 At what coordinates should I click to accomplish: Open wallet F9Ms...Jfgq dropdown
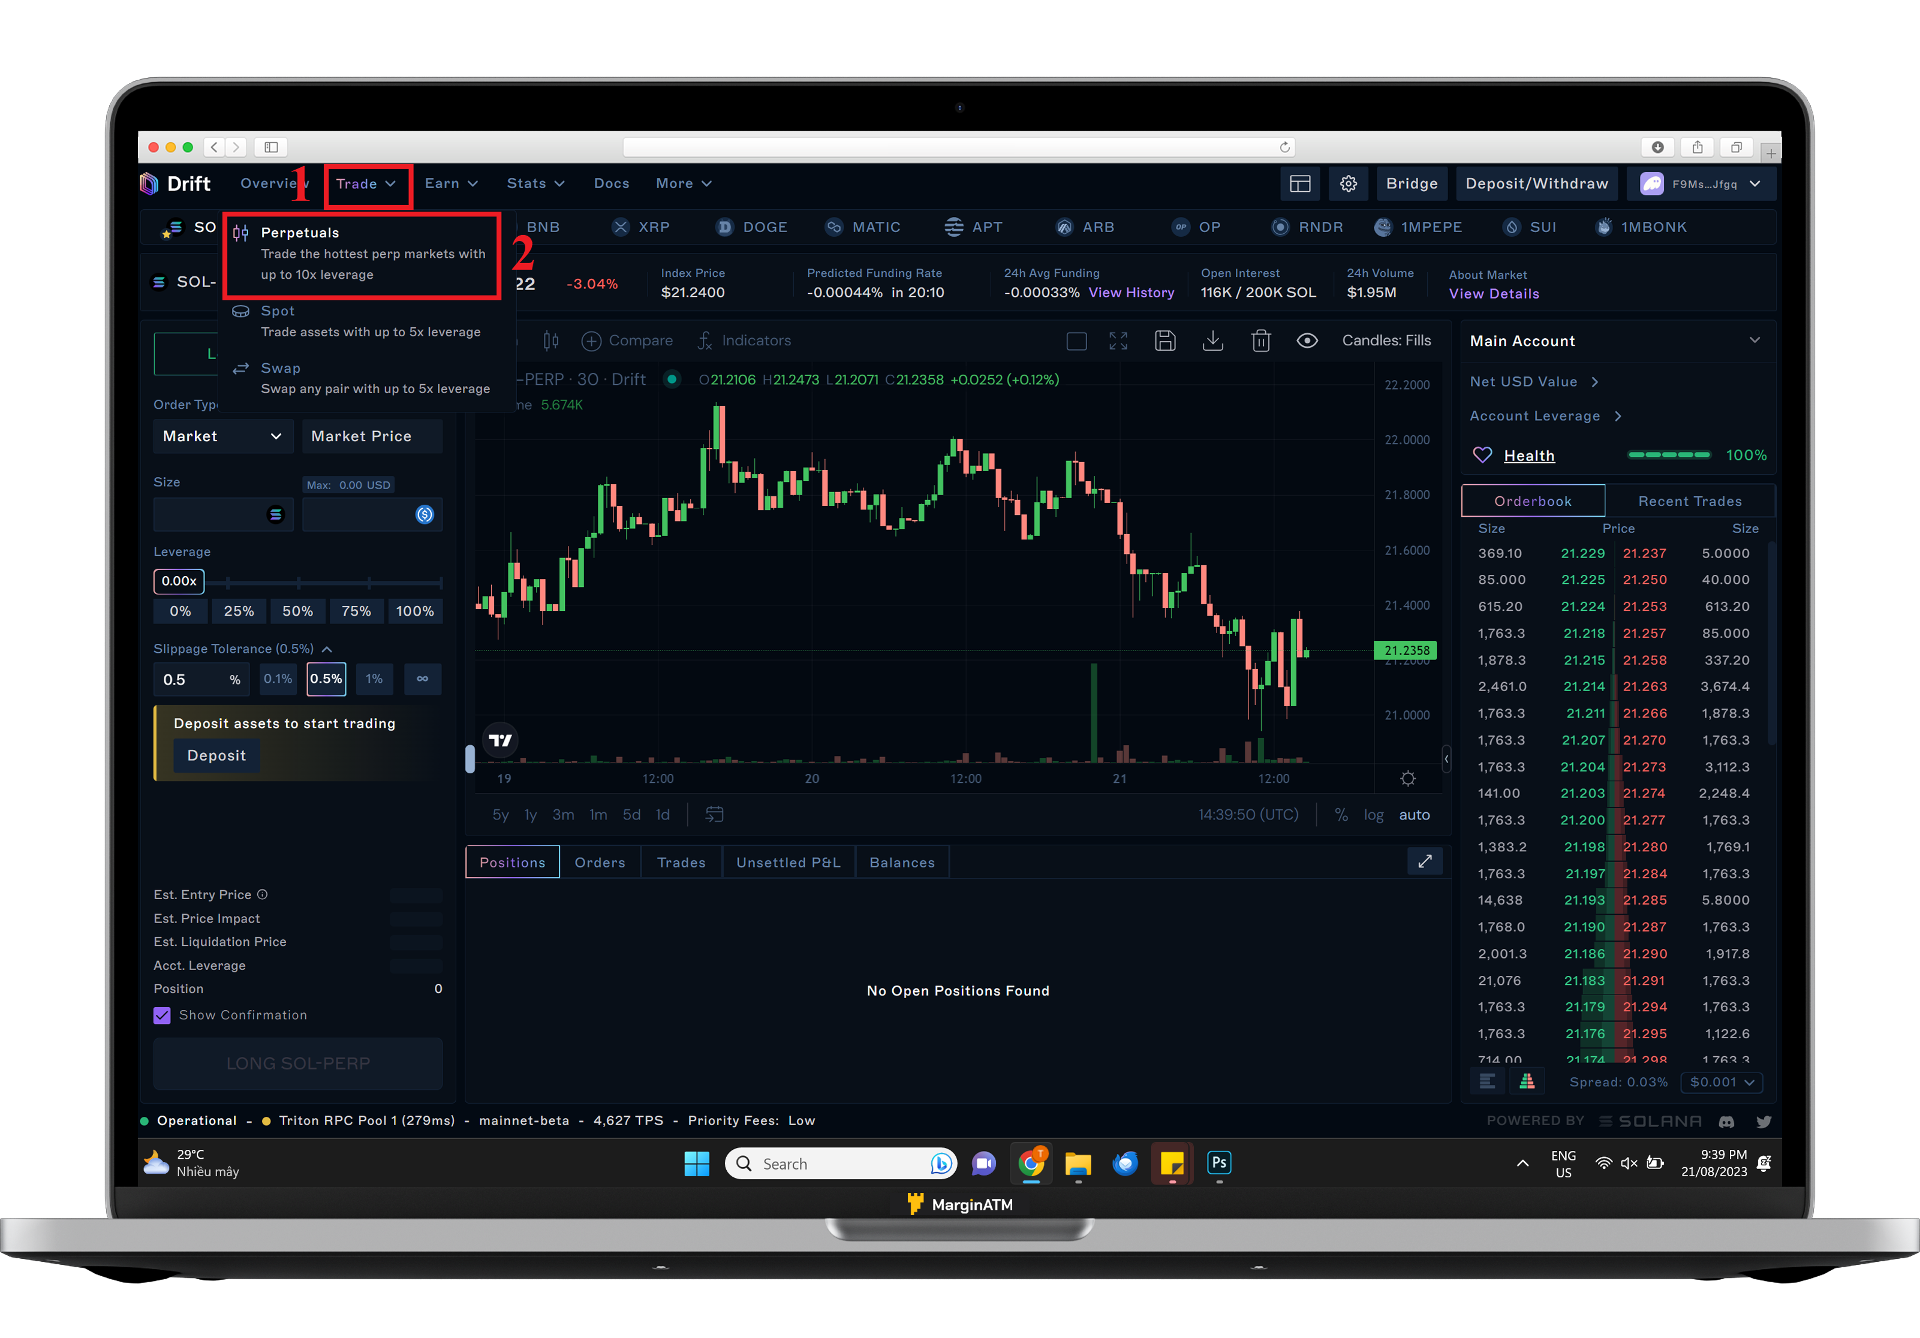tap(1702, 184)
